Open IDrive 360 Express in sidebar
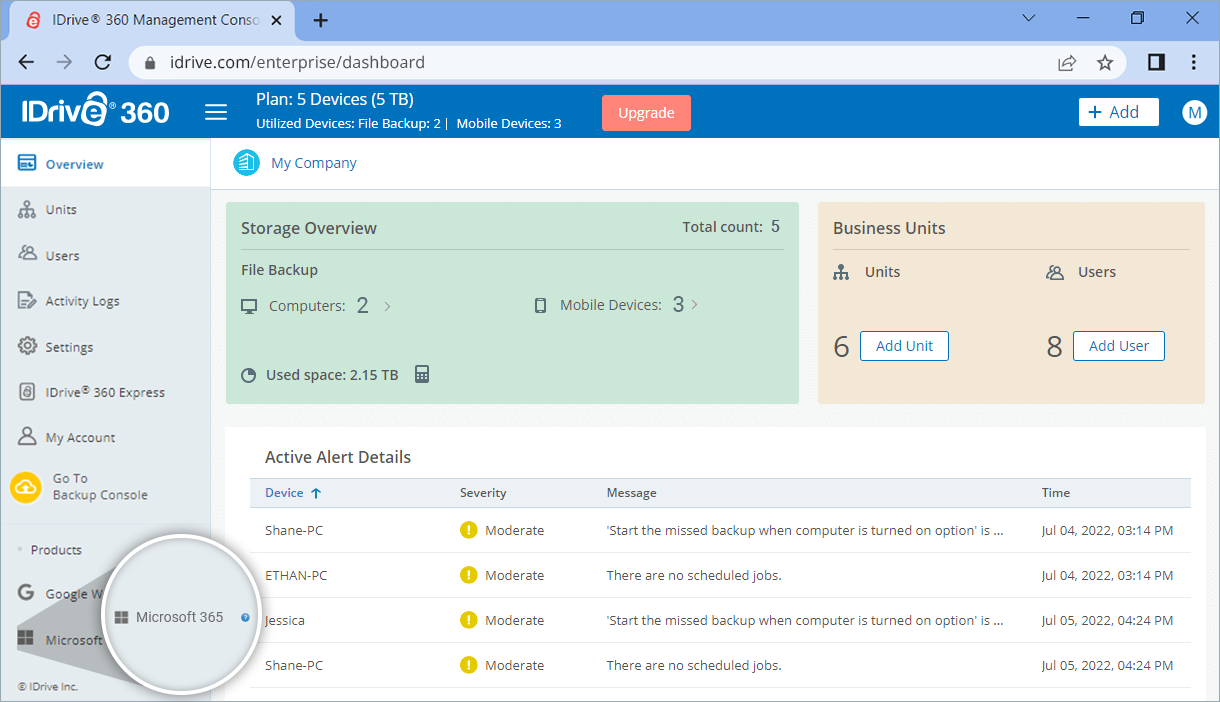The height and width of the screenshot is (702, 1220). pos(105,392)
